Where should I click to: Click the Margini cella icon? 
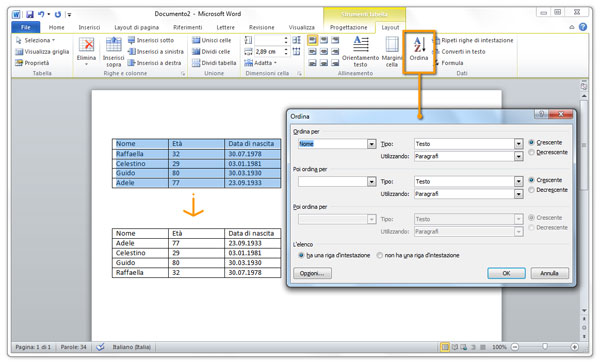click(x=391, y=51)
